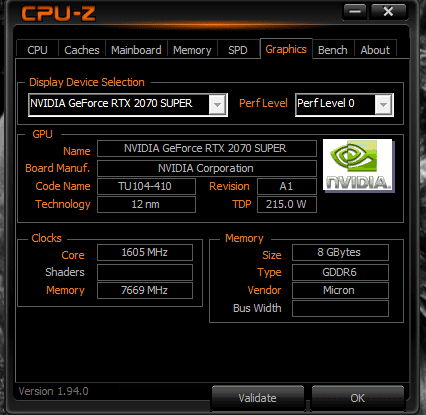
Task: Open the Memory tab
Action: (192, 50)
